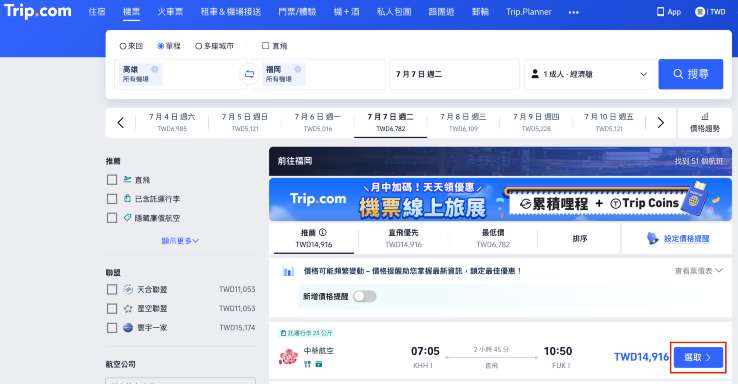Image resolution: width=738 pixels, height=384 pixels.
Task: Expand 查看票價表 fare table
Action: 698,271
